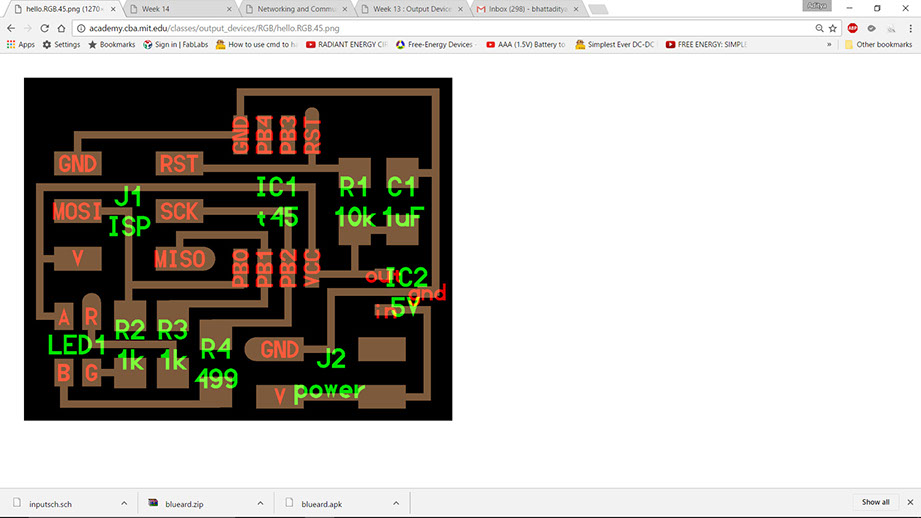
Task: Close the downloads bar
Action: tap(910, 502)
